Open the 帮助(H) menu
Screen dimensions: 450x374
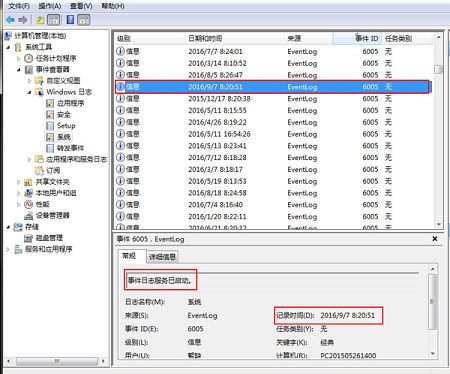[113, 6]
